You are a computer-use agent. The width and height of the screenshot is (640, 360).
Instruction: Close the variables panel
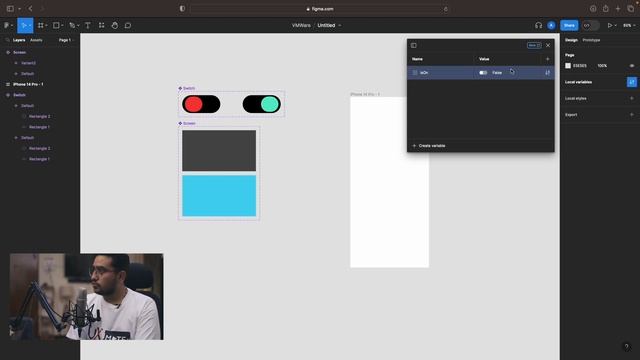point(548,45)
